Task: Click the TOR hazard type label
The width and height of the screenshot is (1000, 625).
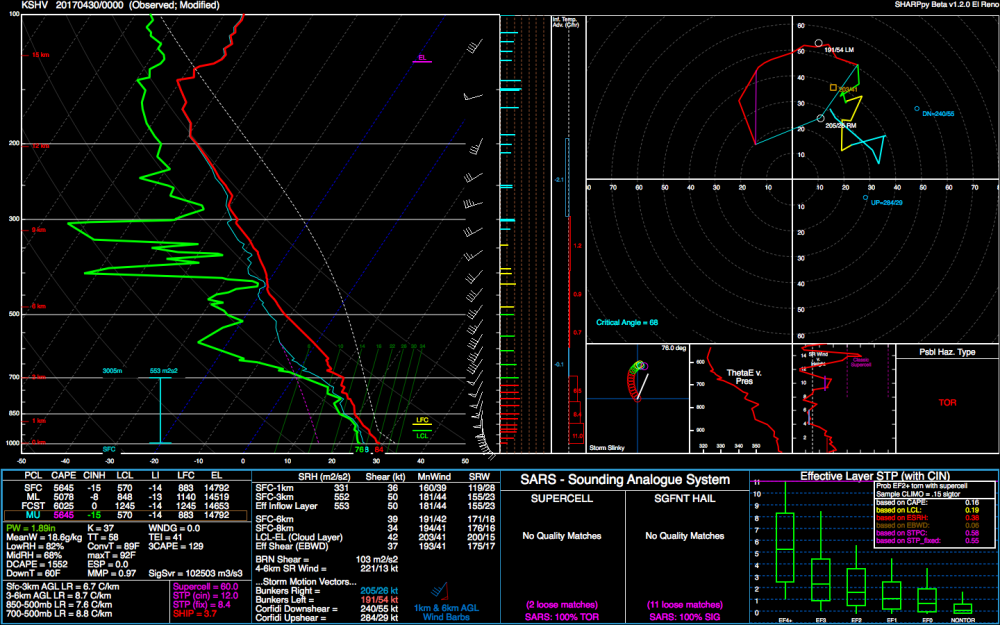Action: point(947,403)
